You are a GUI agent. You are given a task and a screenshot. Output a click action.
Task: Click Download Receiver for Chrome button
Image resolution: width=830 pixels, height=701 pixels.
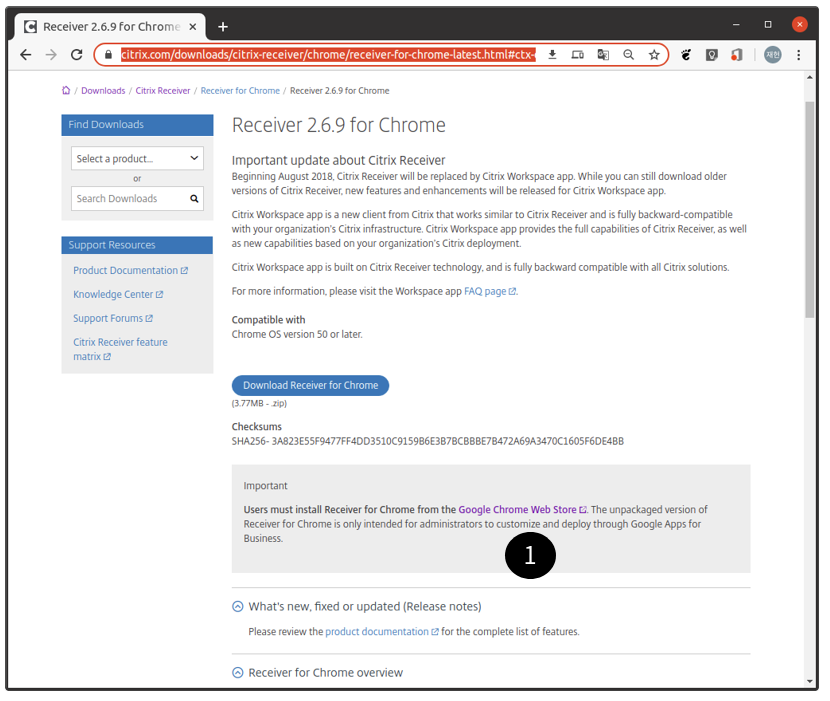click(310, 385)
